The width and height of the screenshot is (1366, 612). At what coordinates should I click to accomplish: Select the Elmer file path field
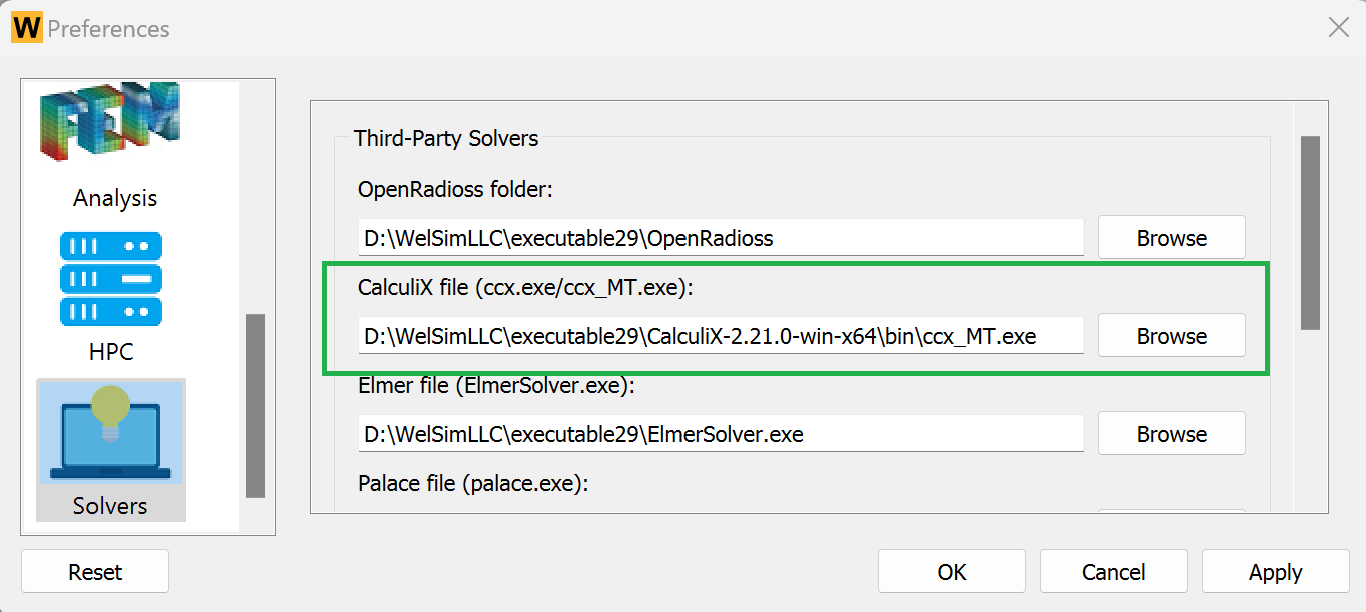[x=720, y=433]
